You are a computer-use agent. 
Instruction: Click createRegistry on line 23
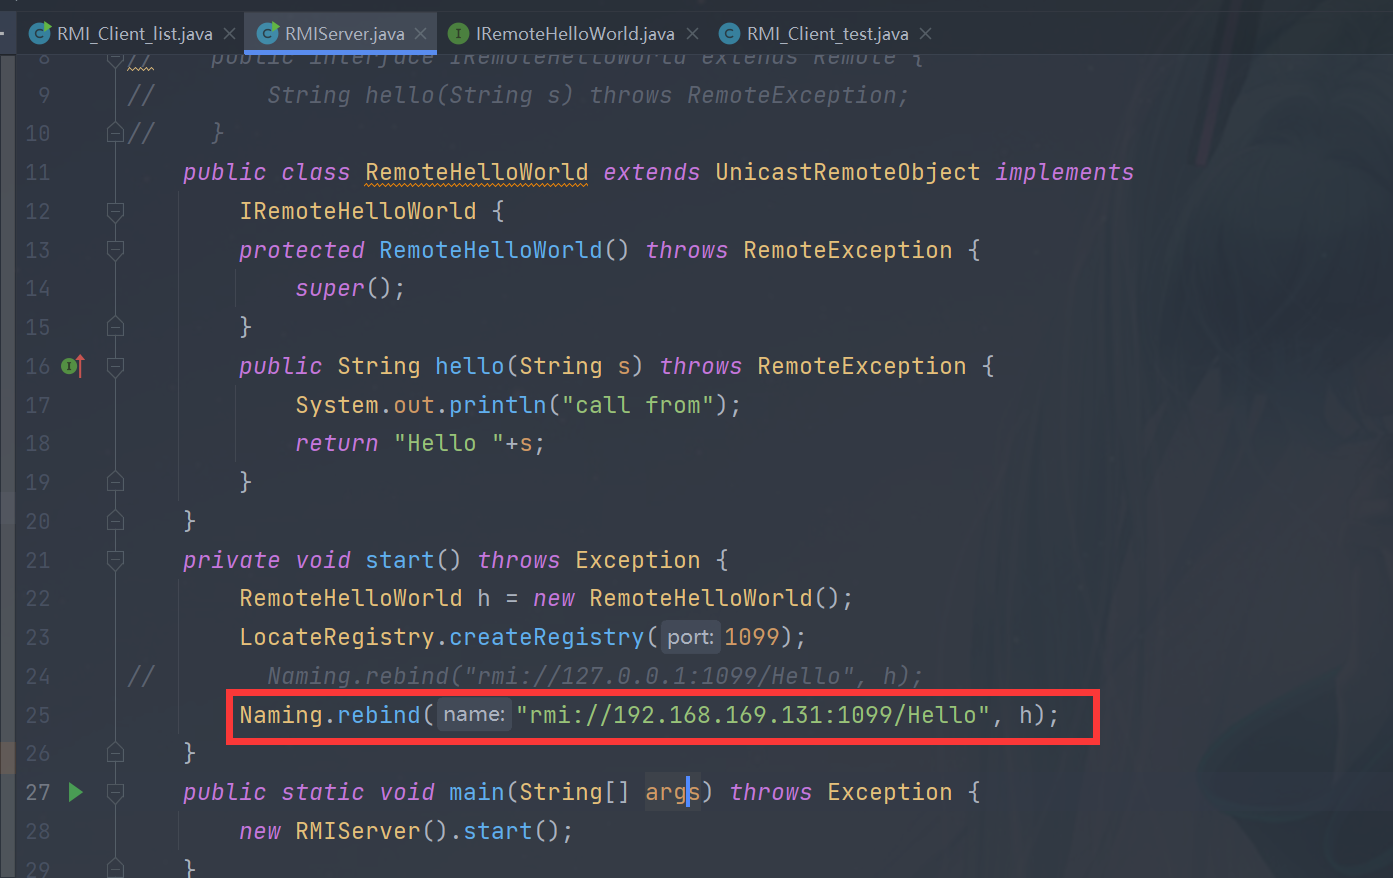point(547,637)
